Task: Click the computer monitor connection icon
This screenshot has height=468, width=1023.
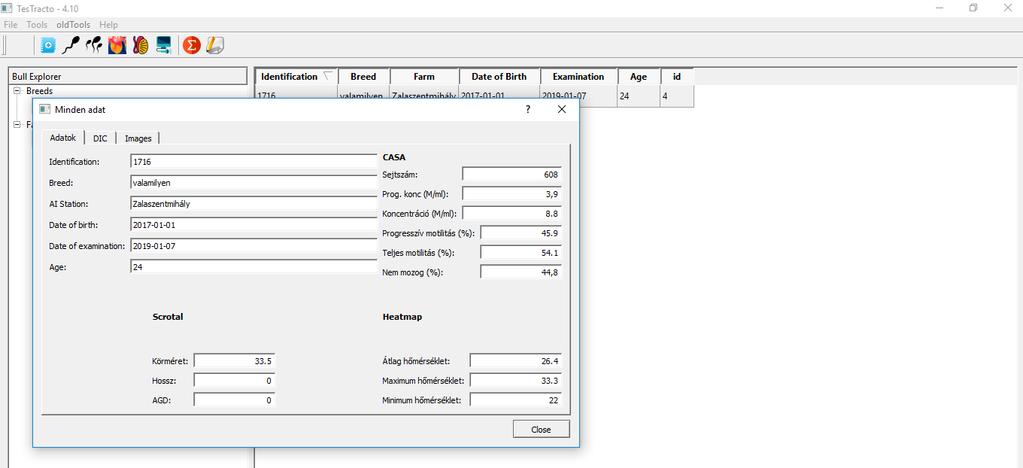Action: point(163,45)
